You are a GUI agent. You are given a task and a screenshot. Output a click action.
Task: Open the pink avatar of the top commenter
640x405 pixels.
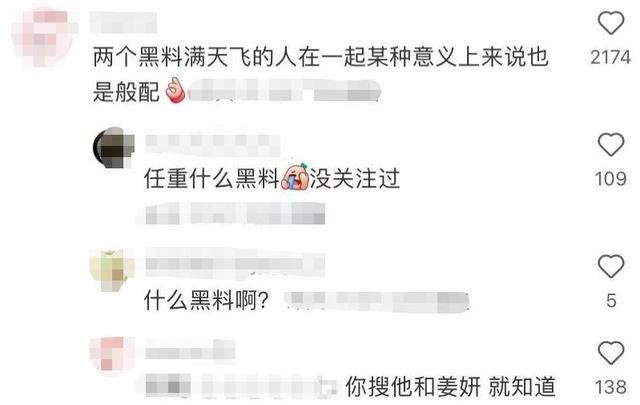[x=44, y=38]
